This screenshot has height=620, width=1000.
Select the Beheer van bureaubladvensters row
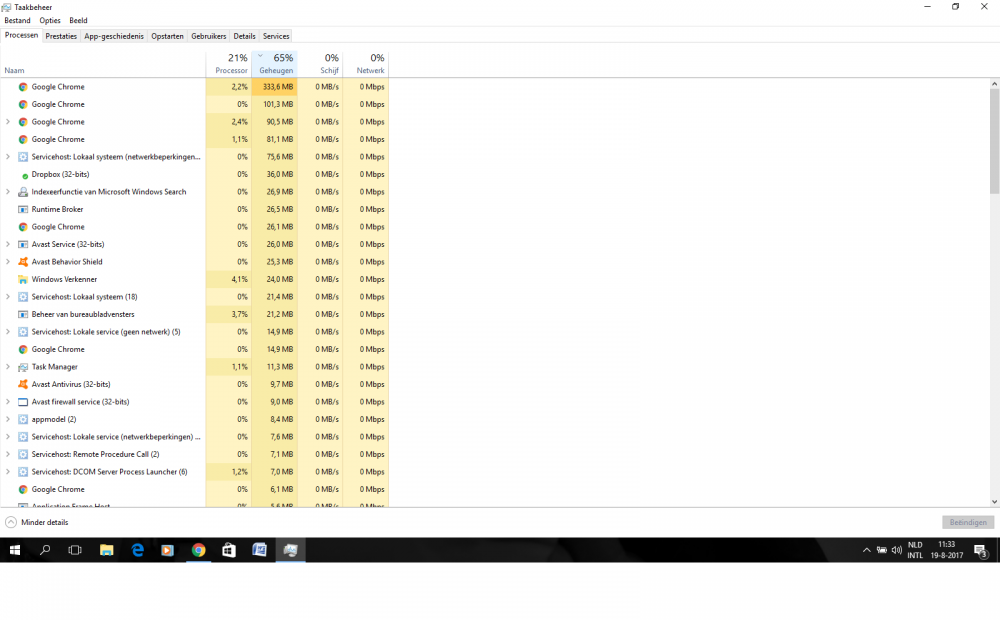click(195, 314)
